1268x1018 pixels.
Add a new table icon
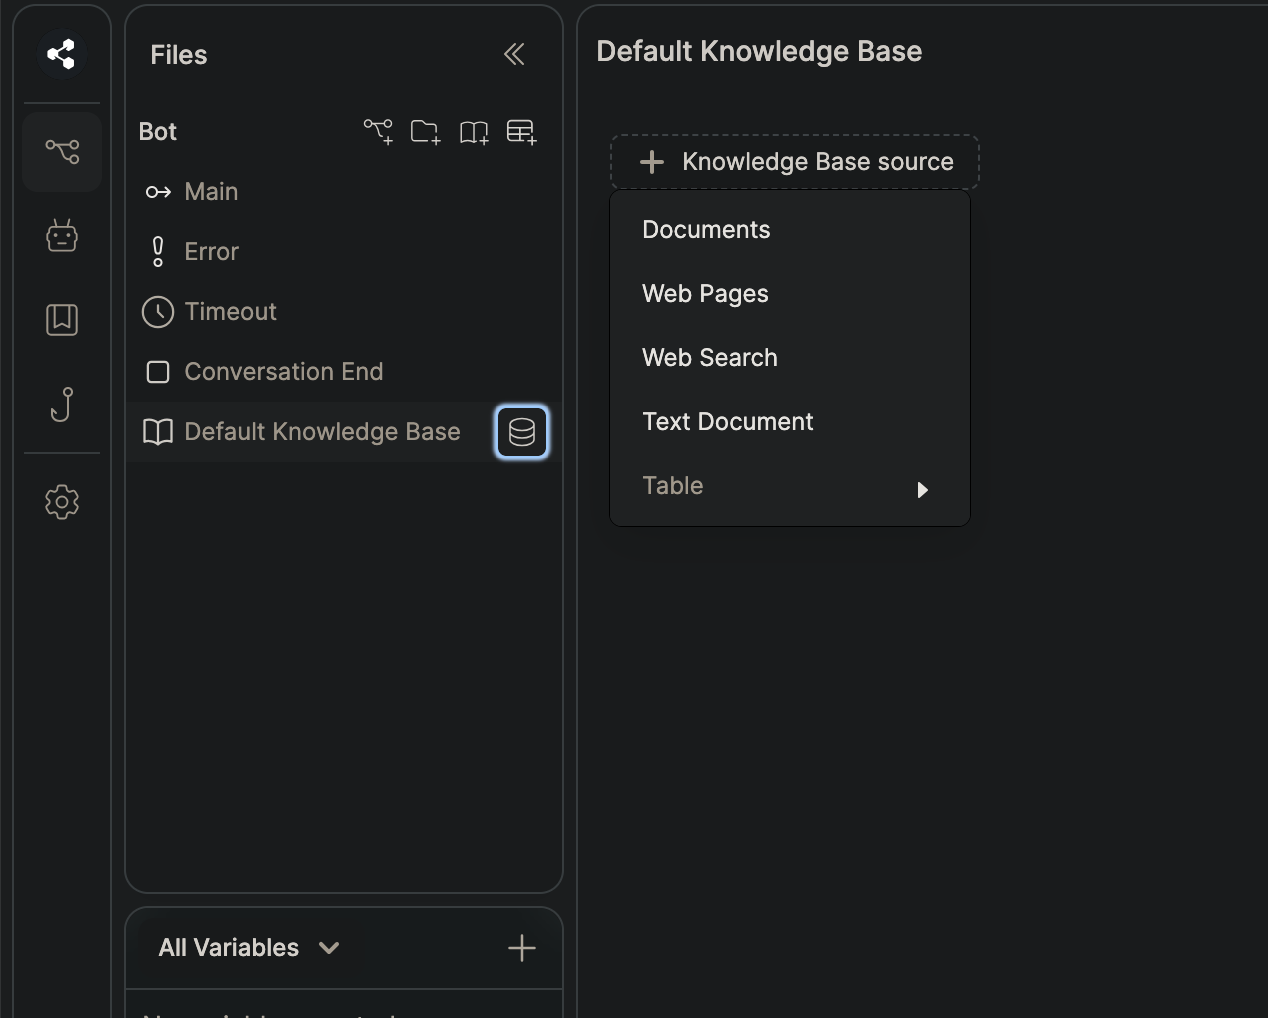point(521,132)
